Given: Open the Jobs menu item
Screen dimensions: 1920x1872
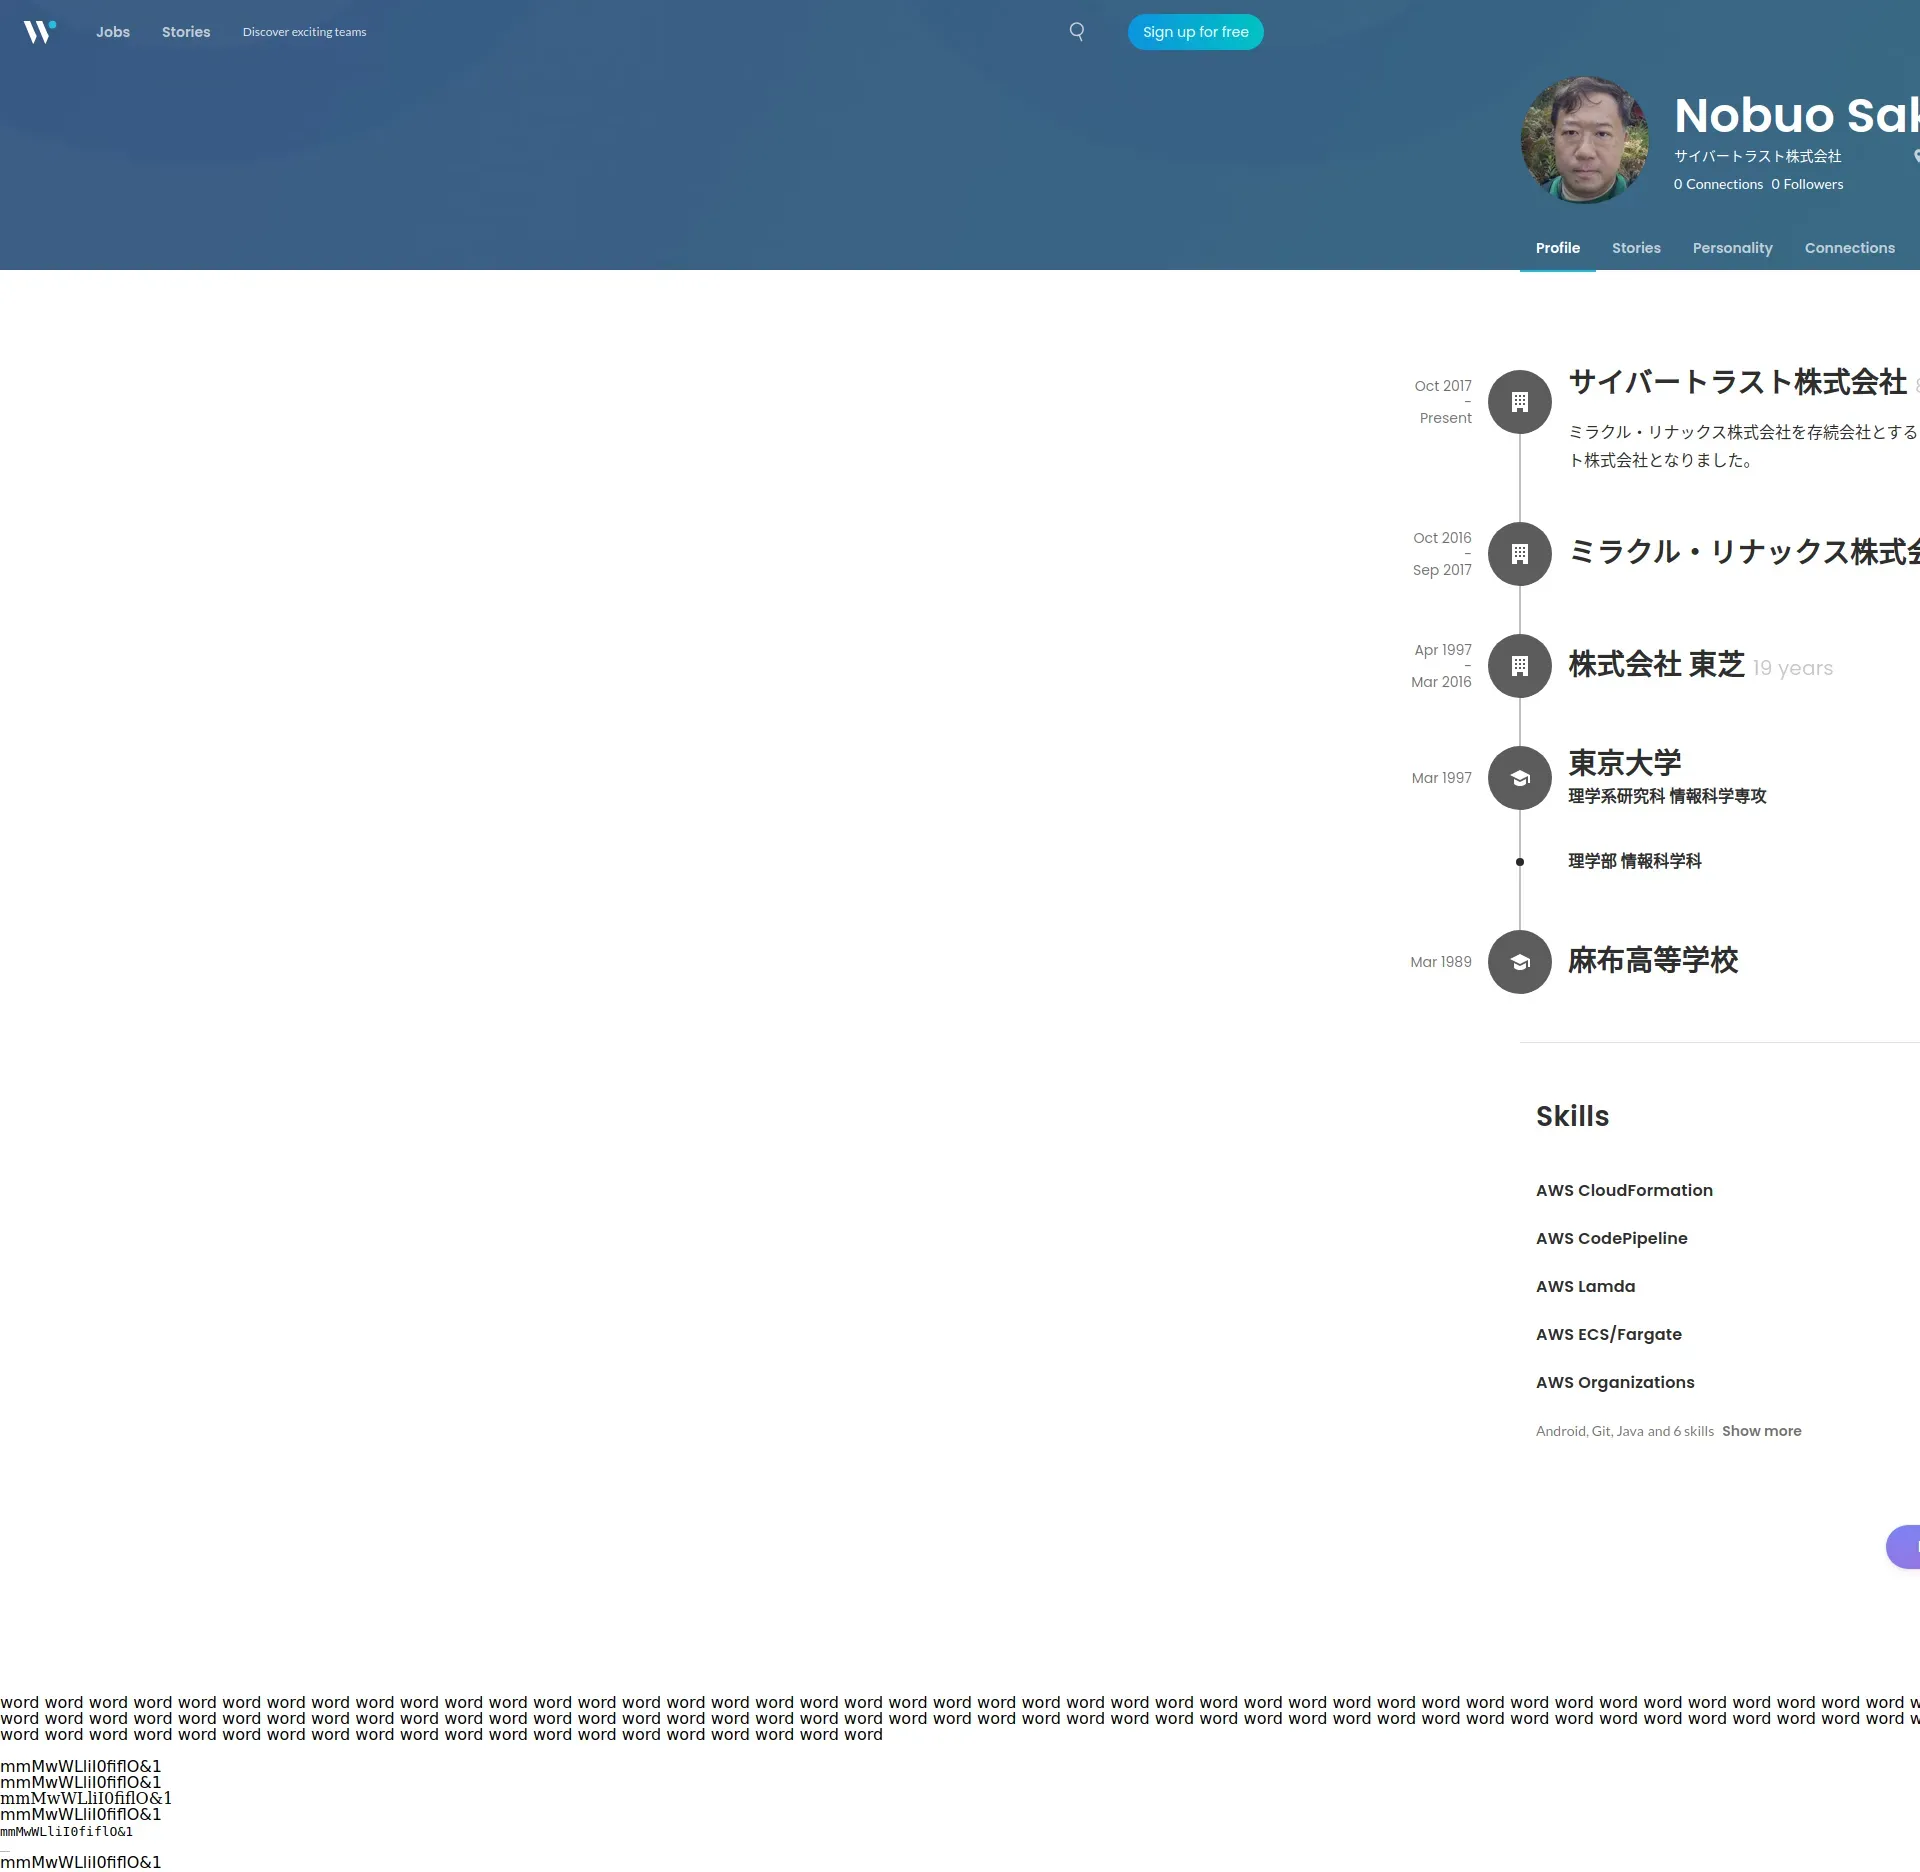Looking at the screenshot, I should click(113, 32).
